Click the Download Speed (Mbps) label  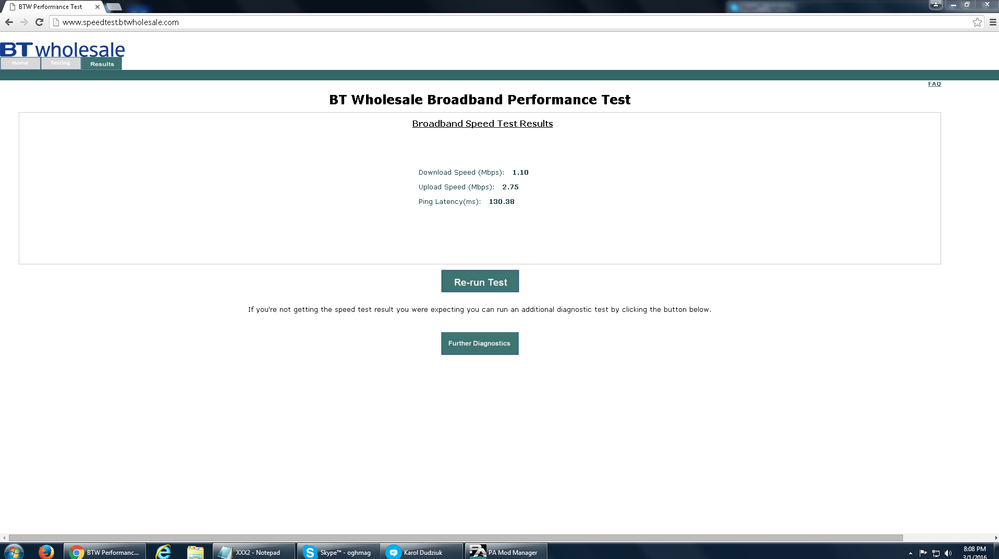pyautogui.click(x=461, y=173)
